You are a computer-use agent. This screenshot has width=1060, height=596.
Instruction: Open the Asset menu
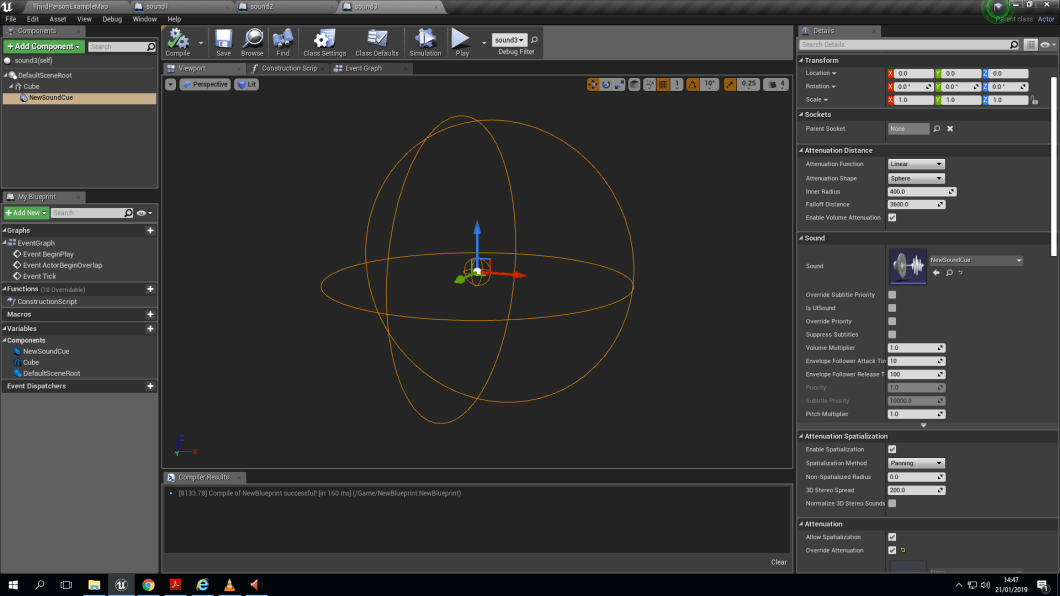point(57,19)
